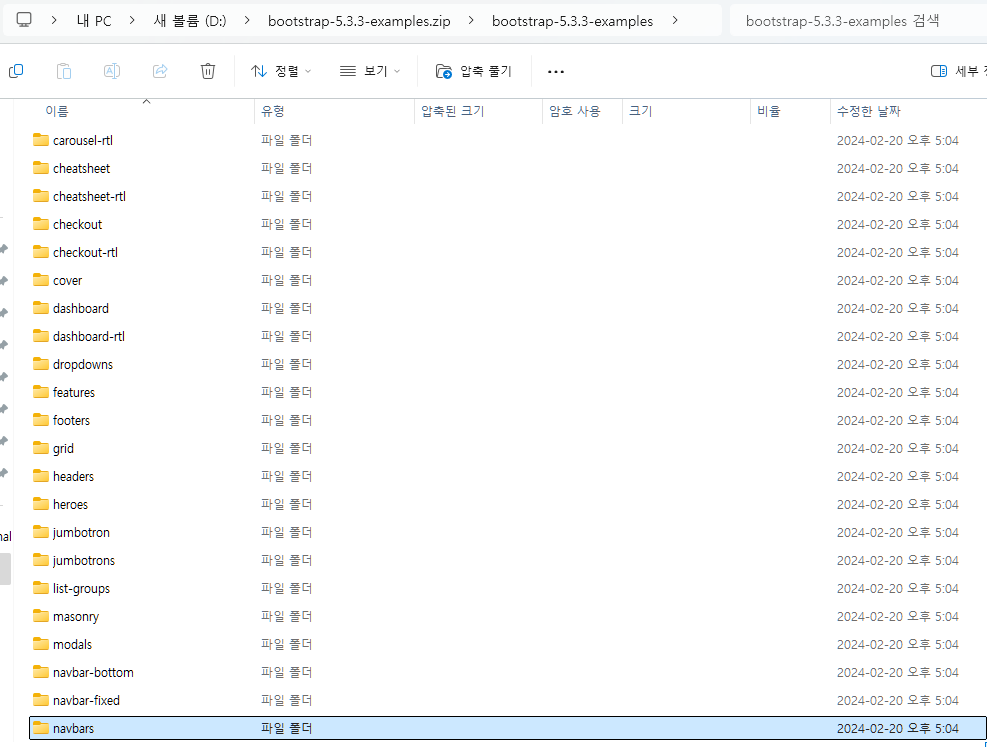Select the checkout folder icon
This screenshot has width=987, height=747.
tap(41, 223)
